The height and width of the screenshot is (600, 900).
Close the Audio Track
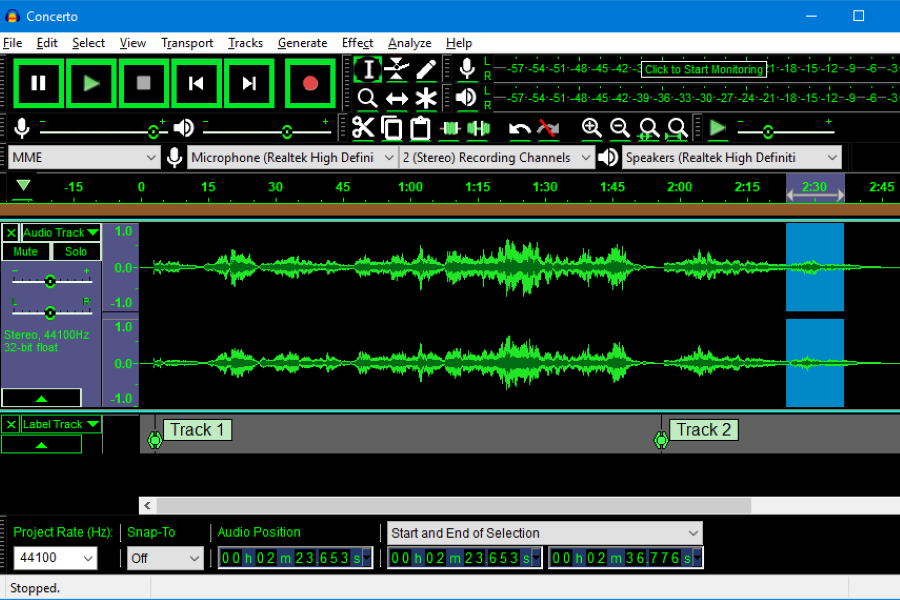tap(11, 233)
